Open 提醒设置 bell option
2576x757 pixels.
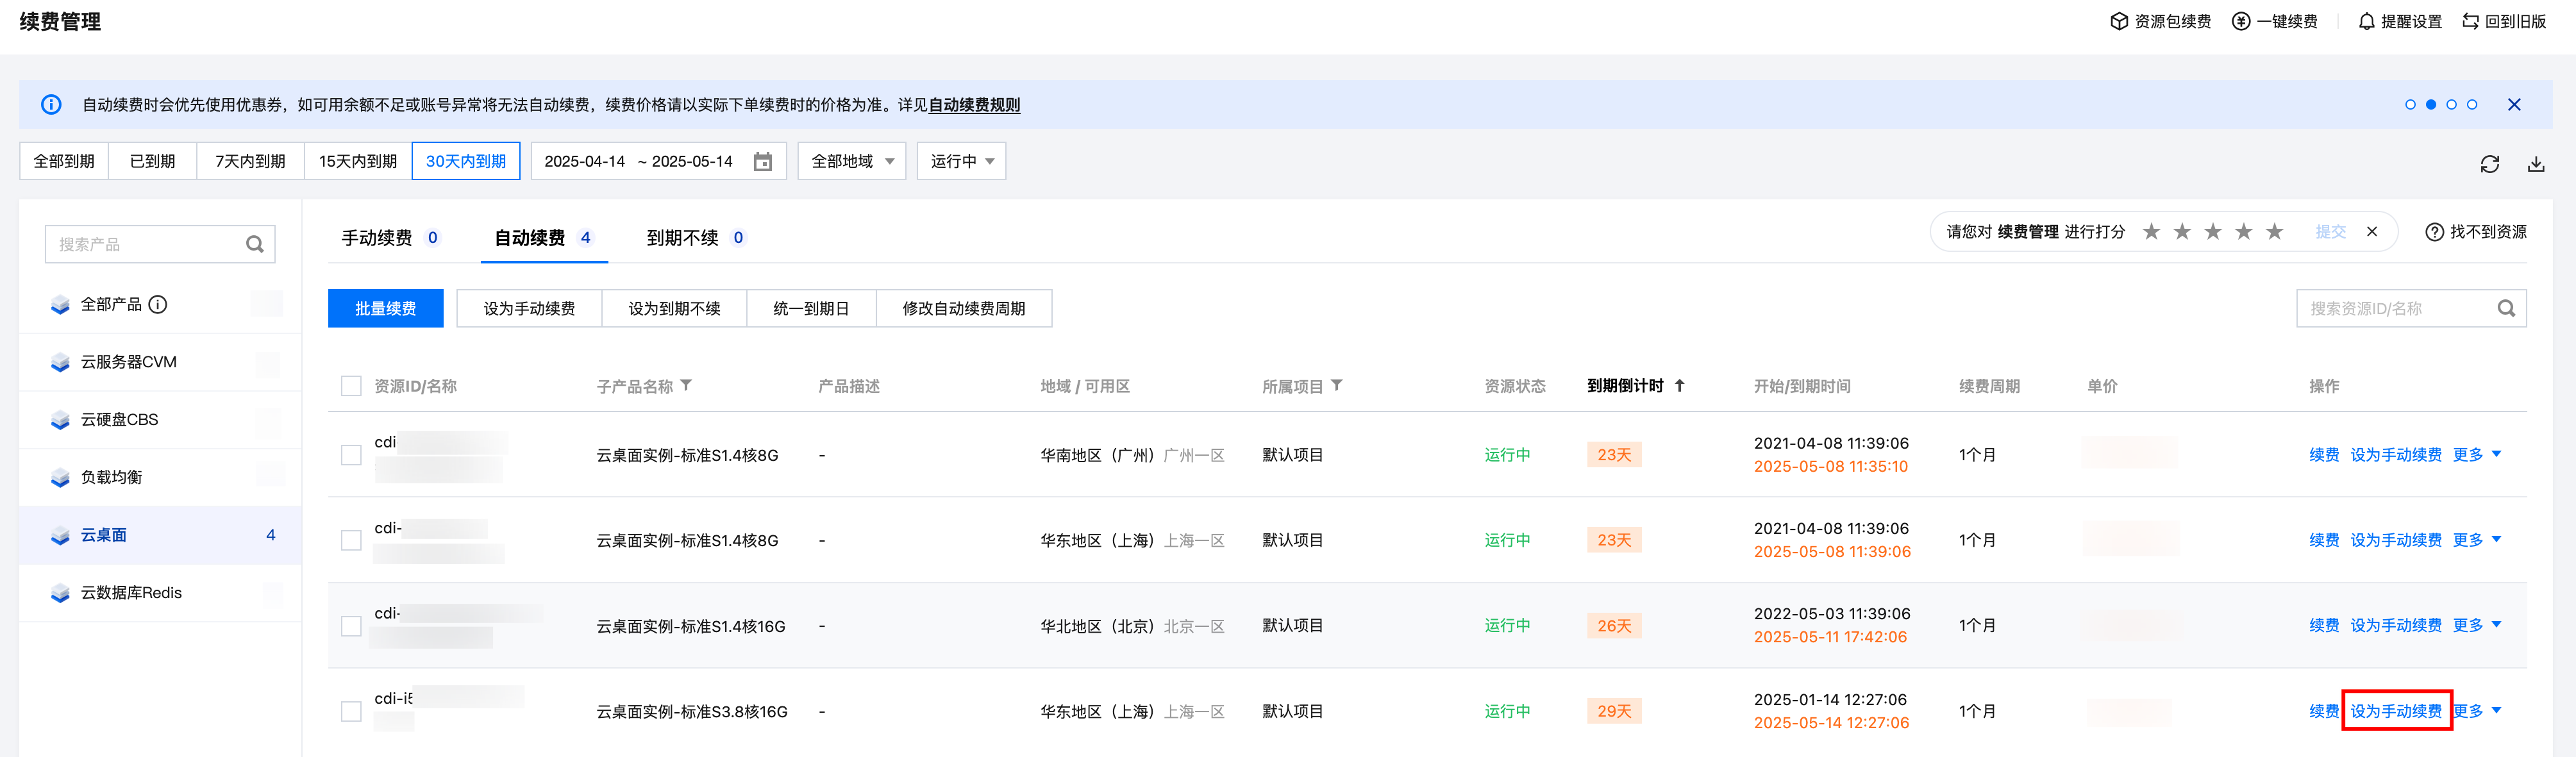(2399, 21)
